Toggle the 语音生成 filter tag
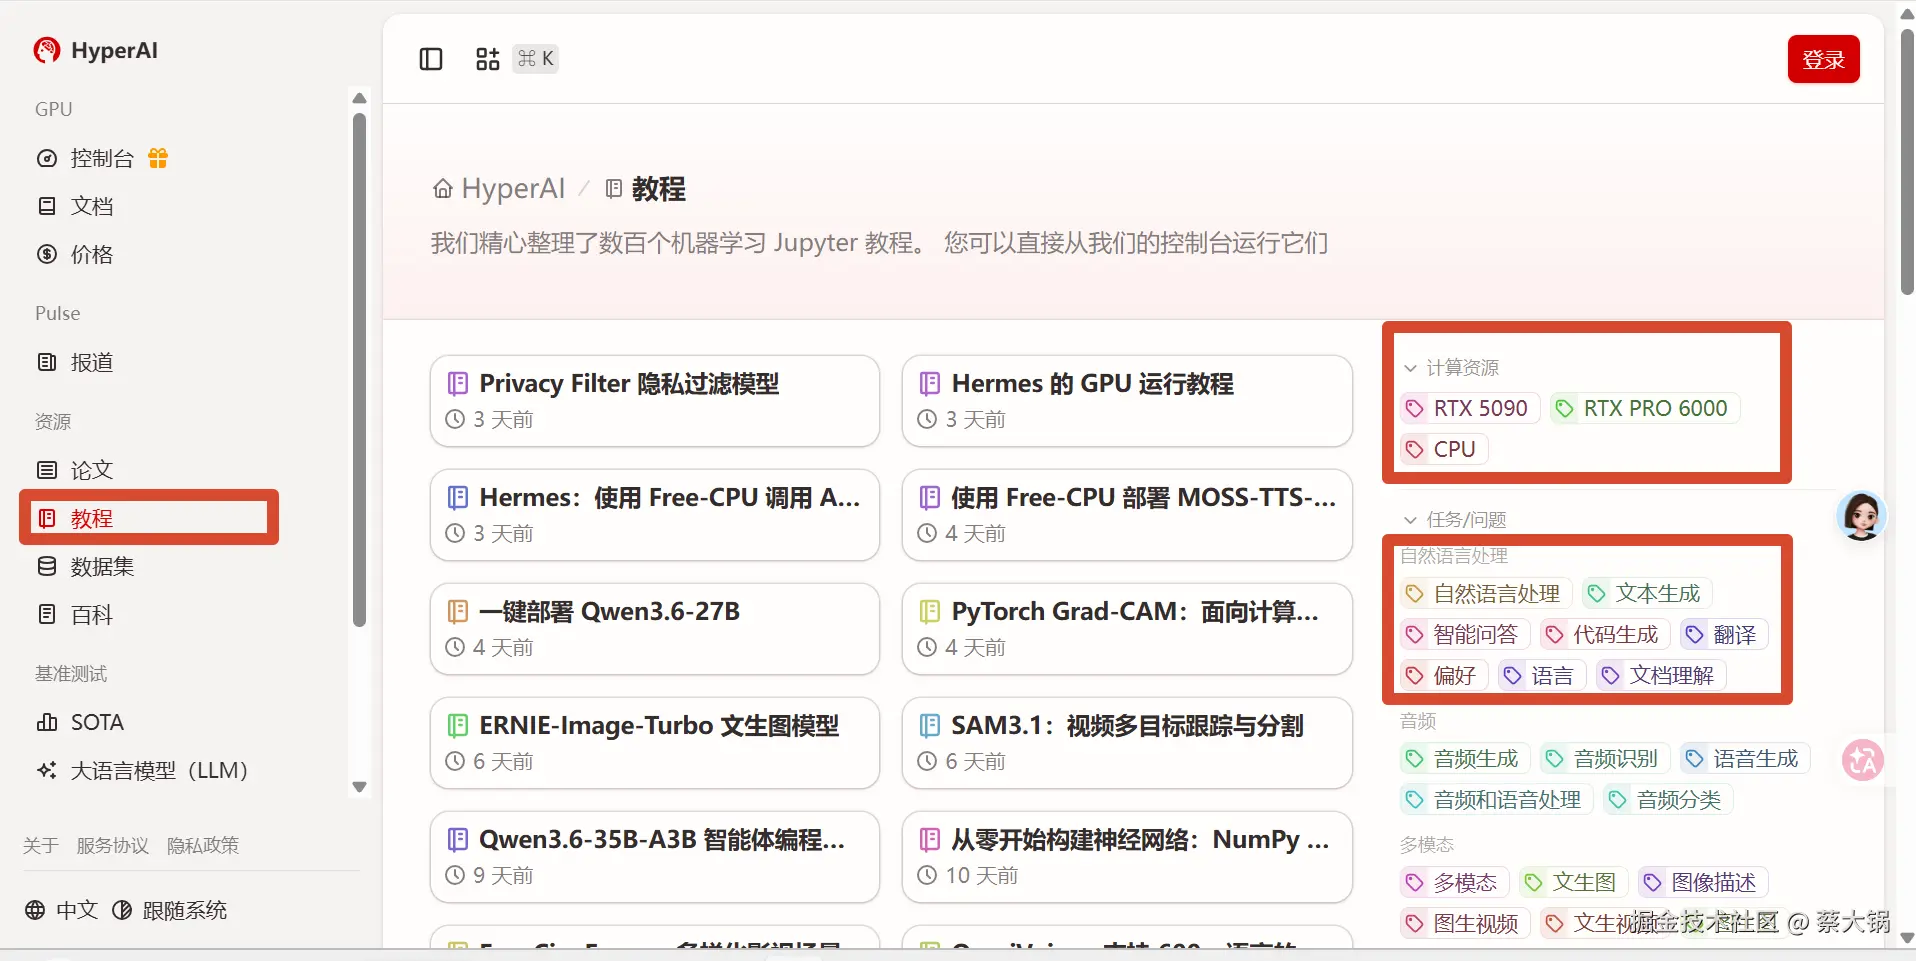This screenshot has width=1916, height=961. 1743,758
